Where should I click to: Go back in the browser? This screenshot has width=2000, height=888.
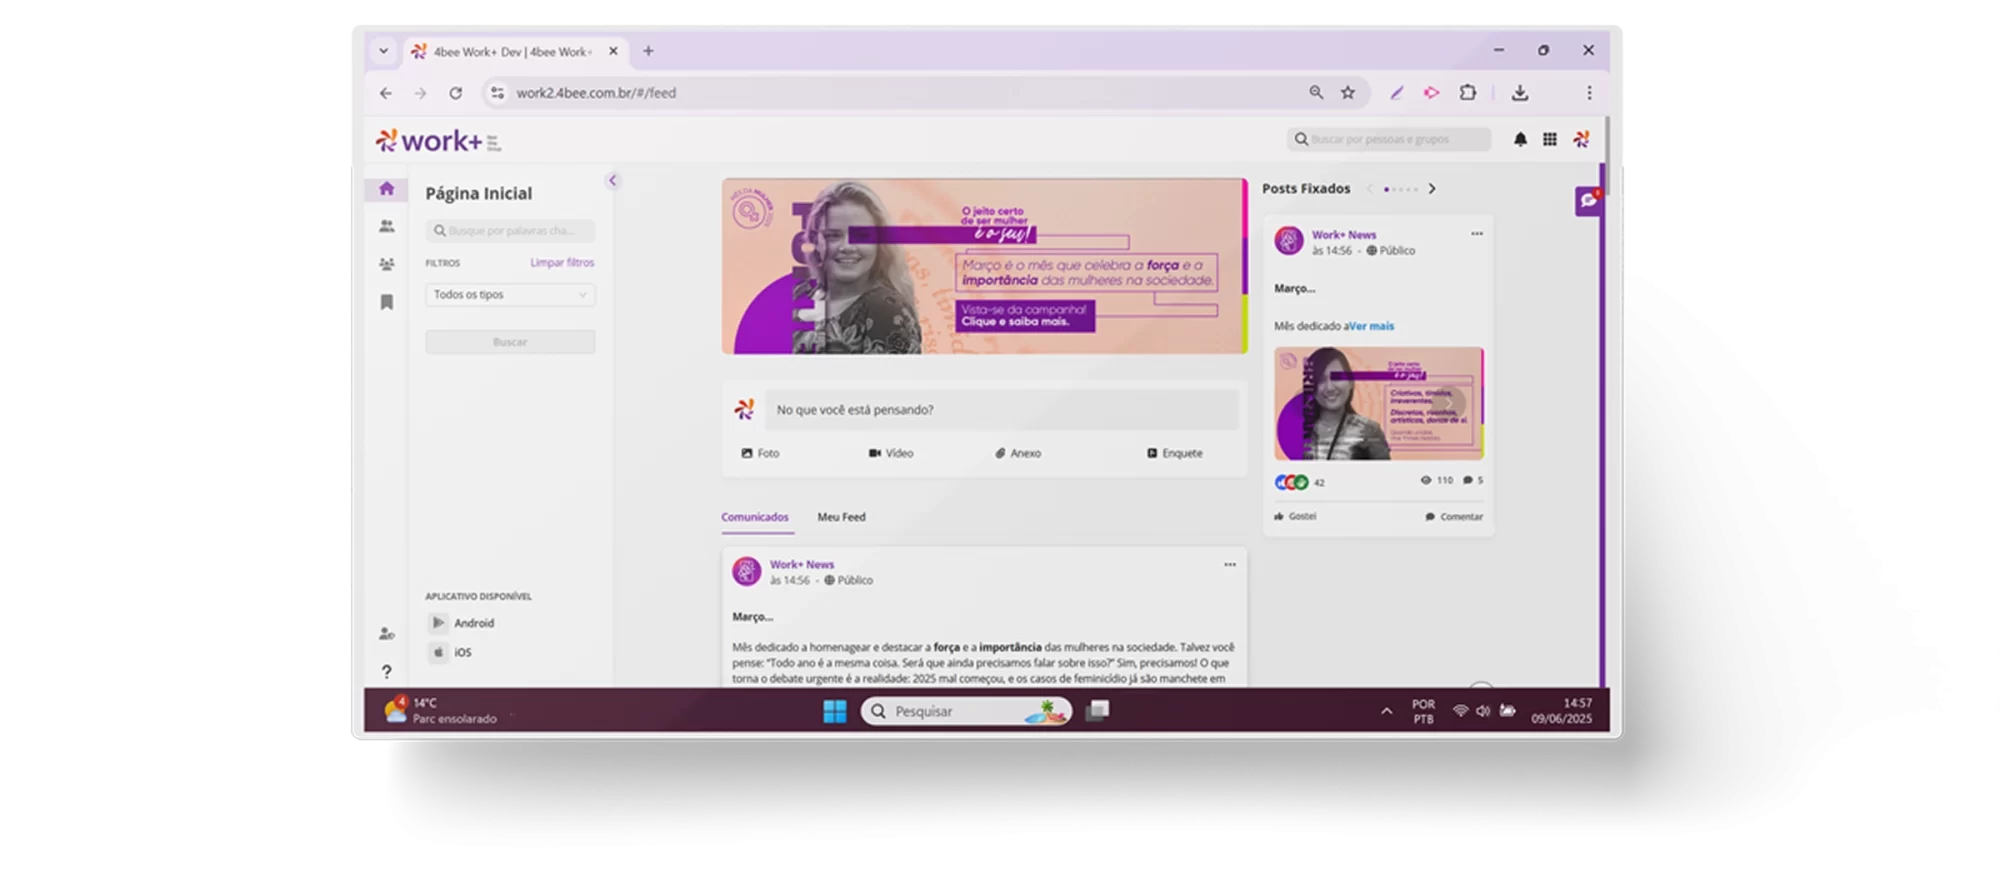[386, 93]
